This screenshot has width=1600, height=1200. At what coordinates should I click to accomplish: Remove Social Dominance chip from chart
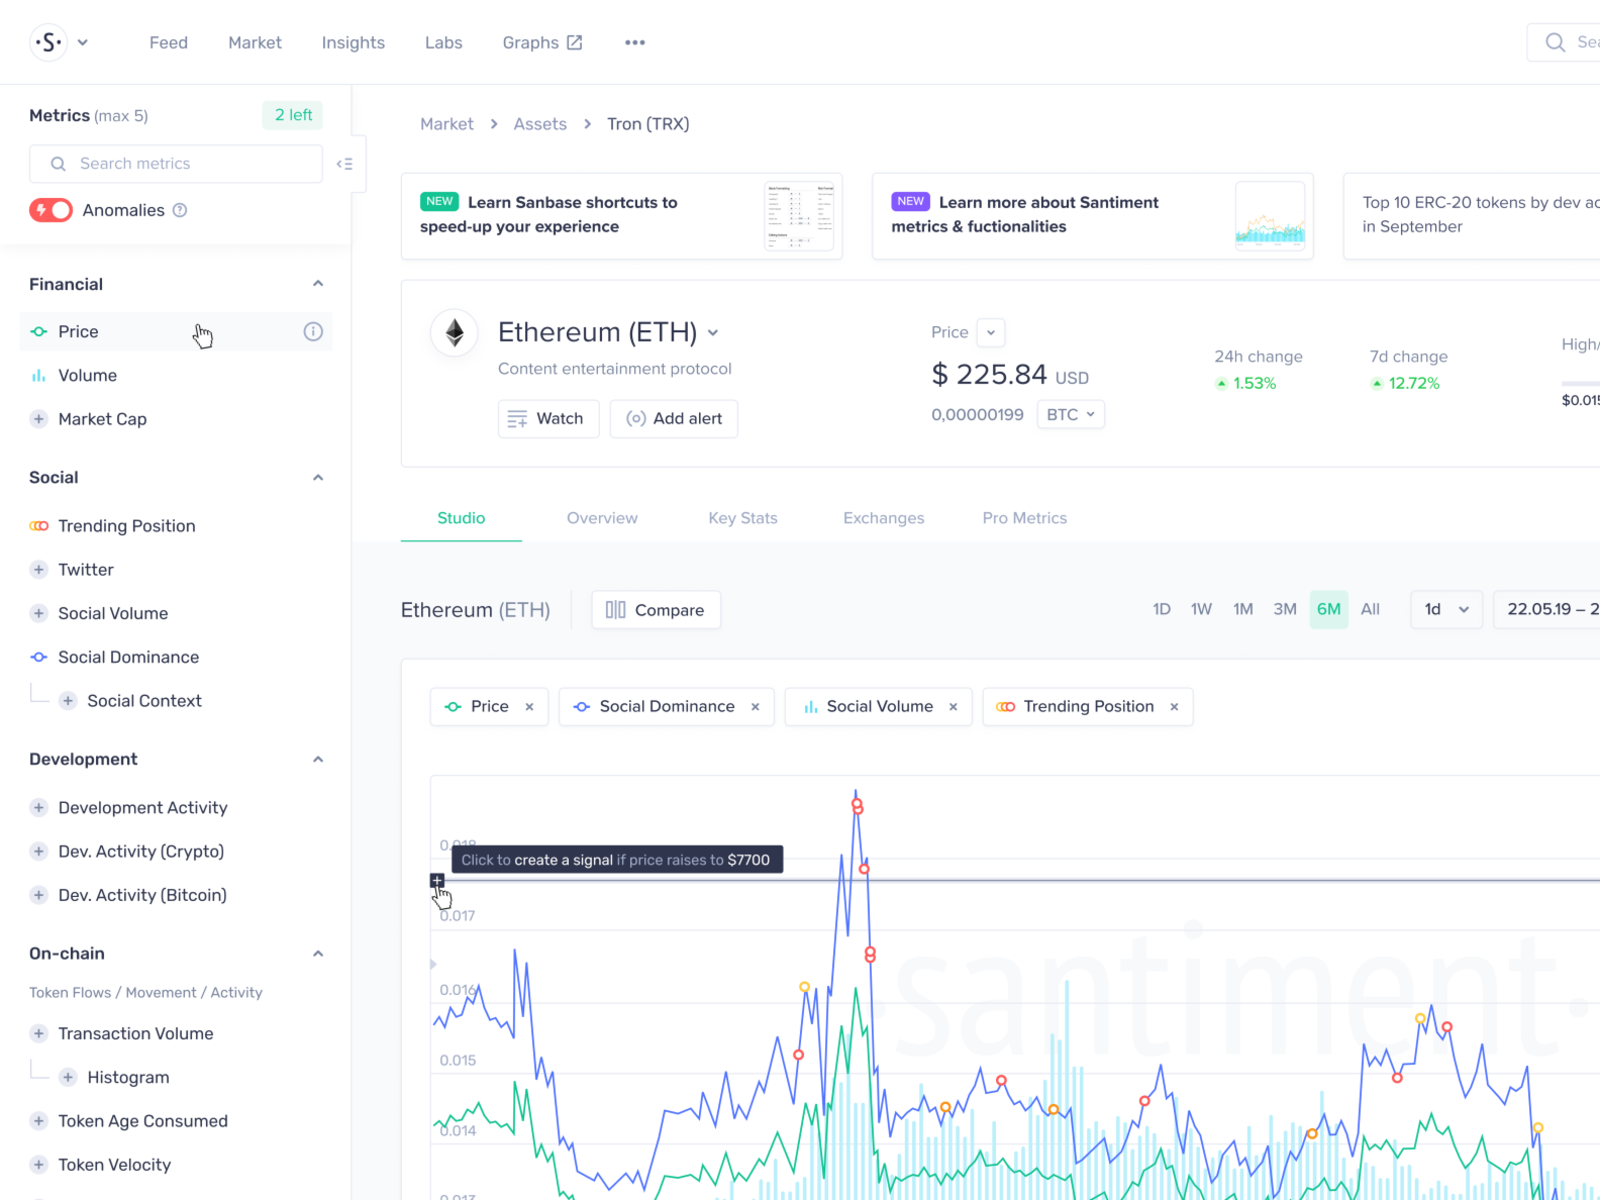tap(756, 707)
